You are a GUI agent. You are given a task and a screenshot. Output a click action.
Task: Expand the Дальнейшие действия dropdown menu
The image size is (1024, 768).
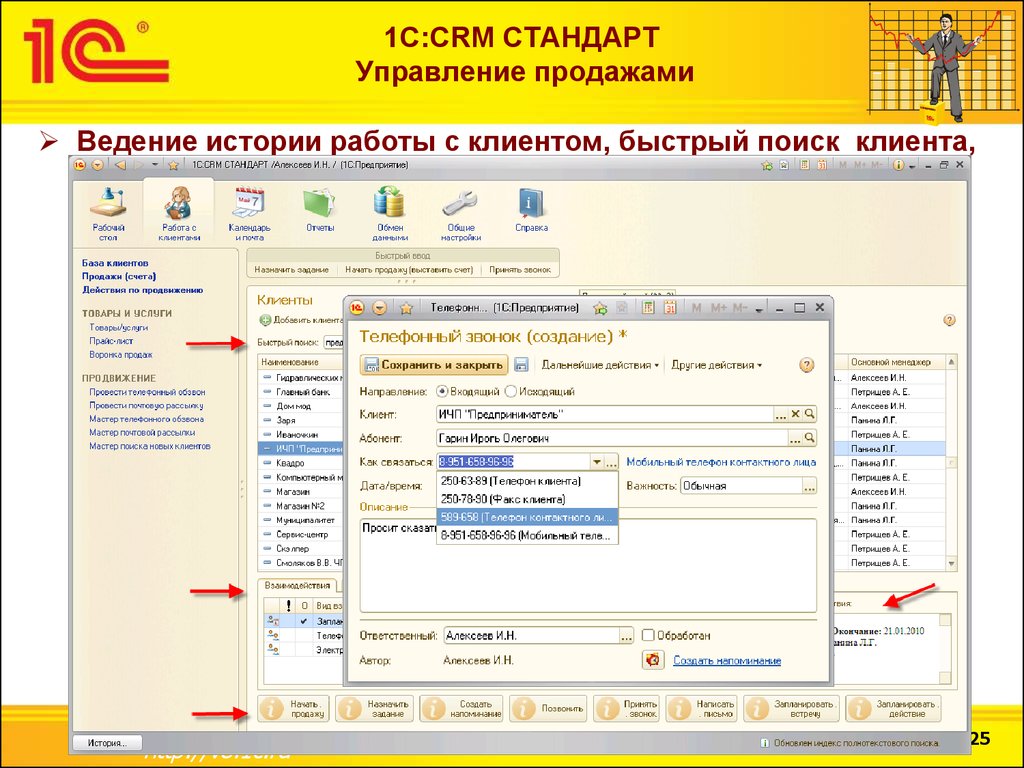[600, 365]
